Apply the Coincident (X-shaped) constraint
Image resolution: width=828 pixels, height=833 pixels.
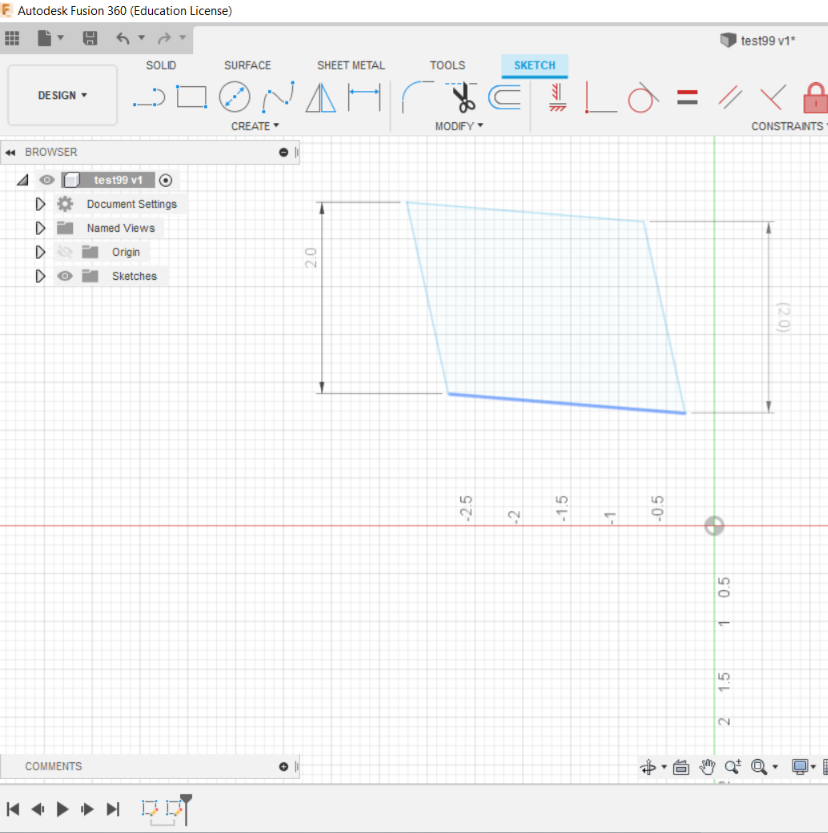click(x=773, y=97)
